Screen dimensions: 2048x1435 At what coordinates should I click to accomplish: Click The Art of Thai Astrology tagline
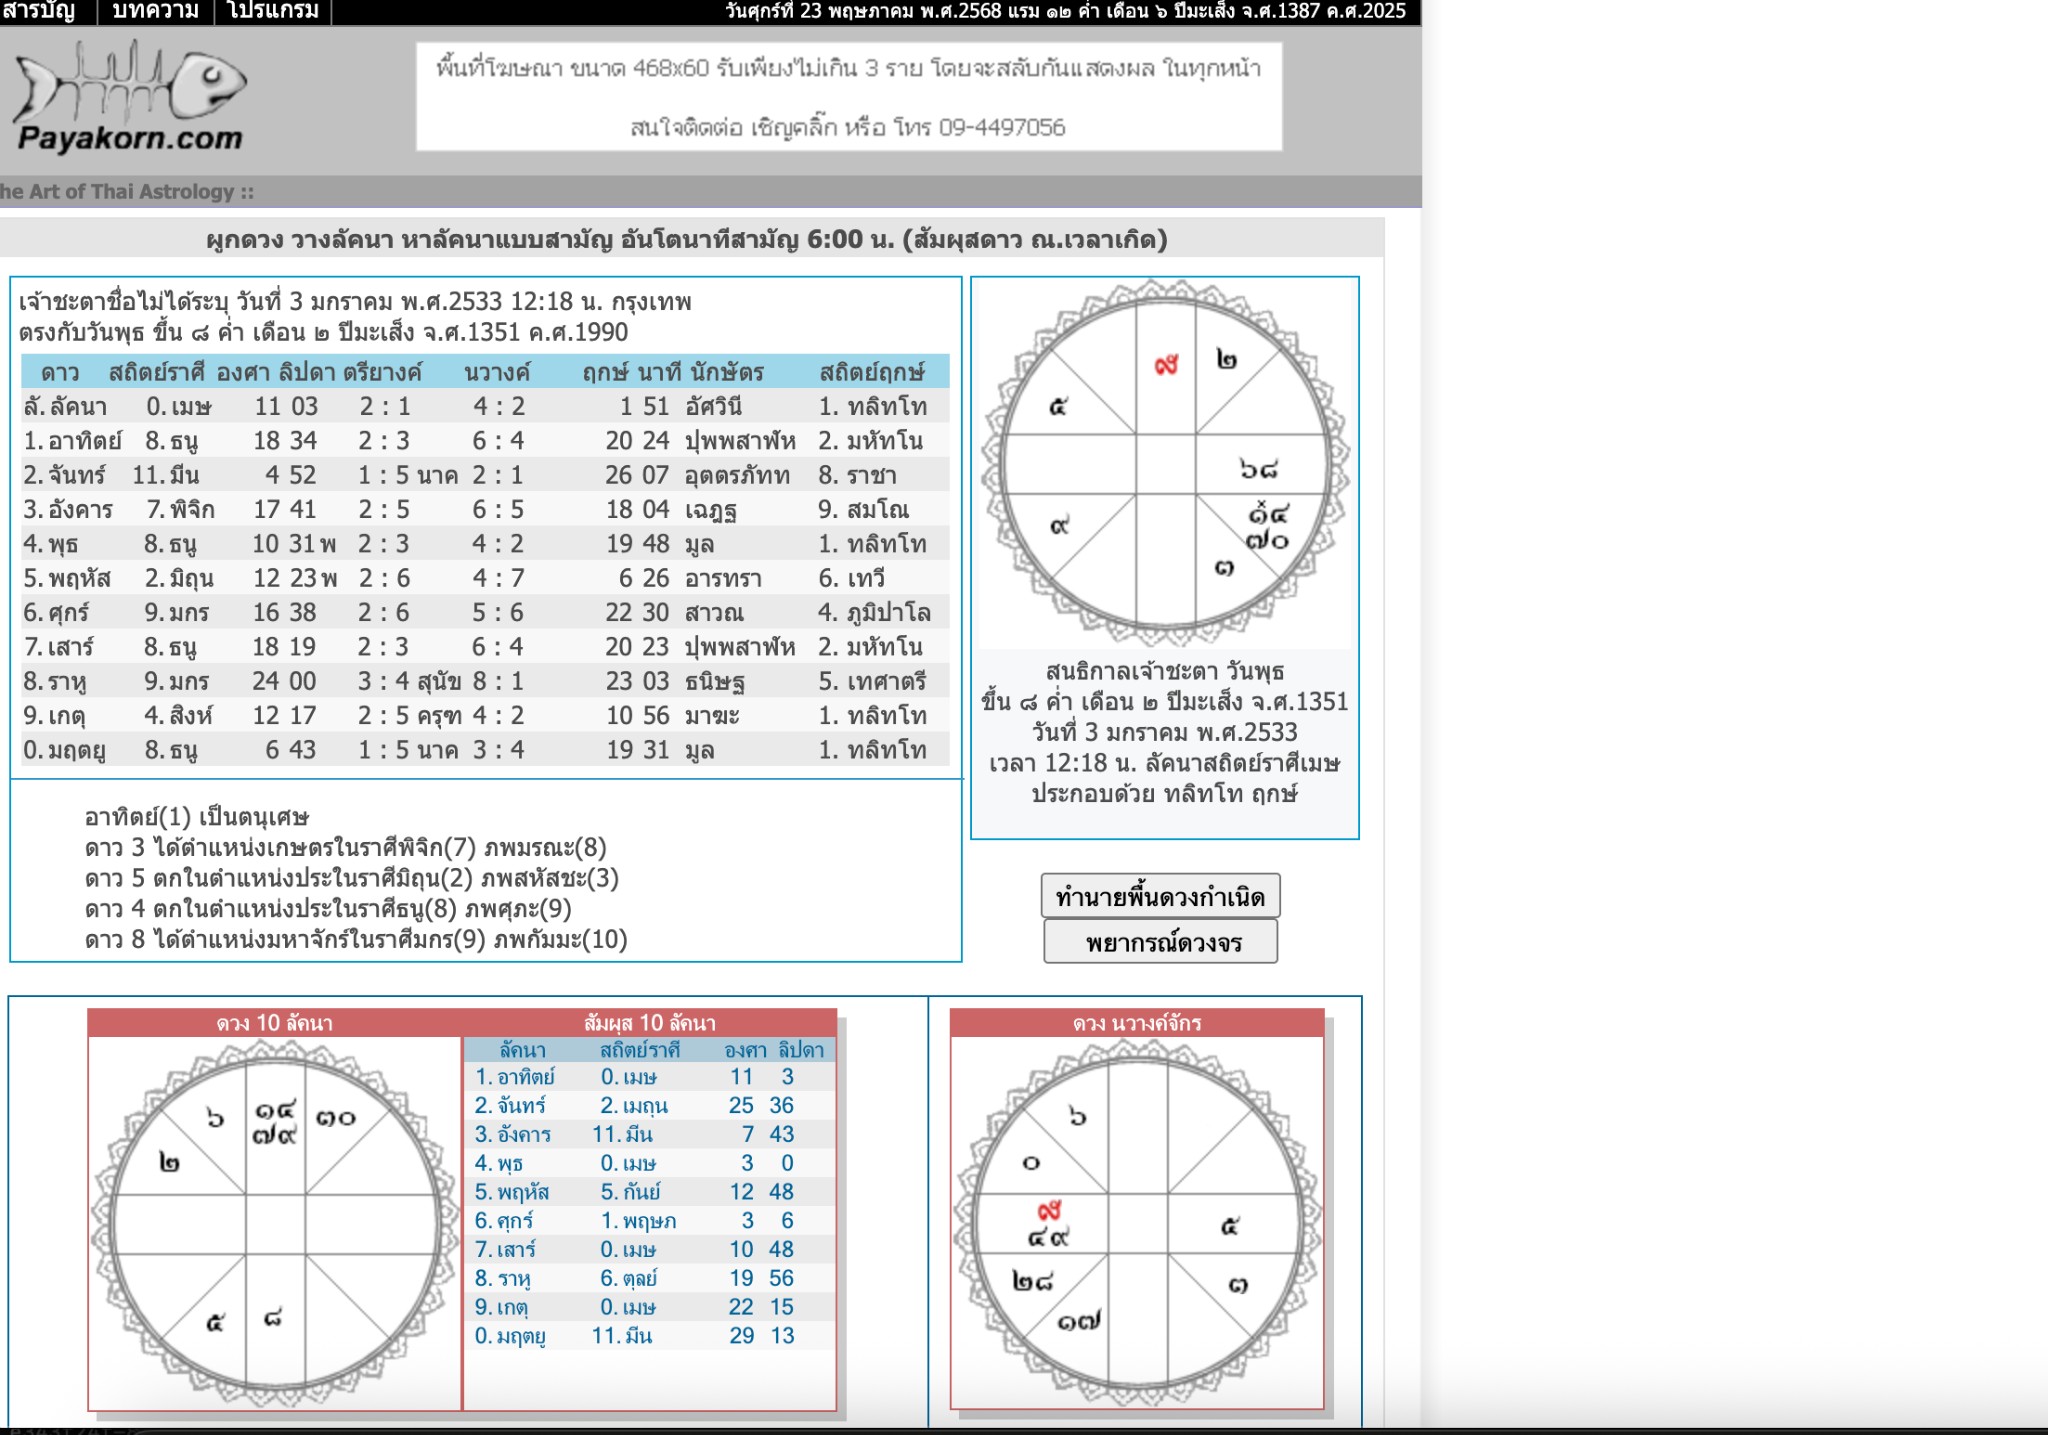[x=127, y=191]
